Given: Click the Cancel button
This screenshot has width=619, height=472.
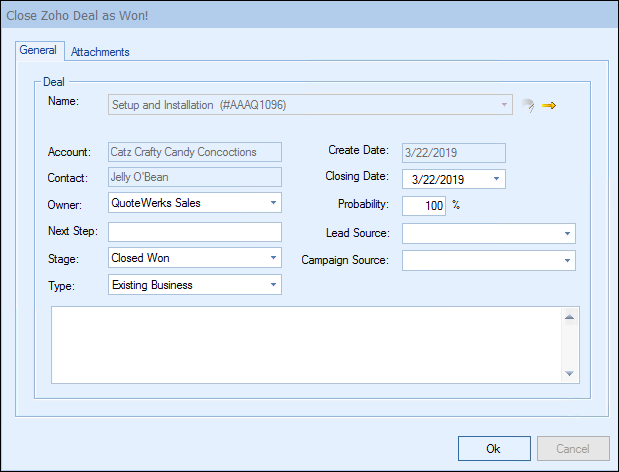Looking at the screenshot, I should pyautogui.click(x=573, y=449).
